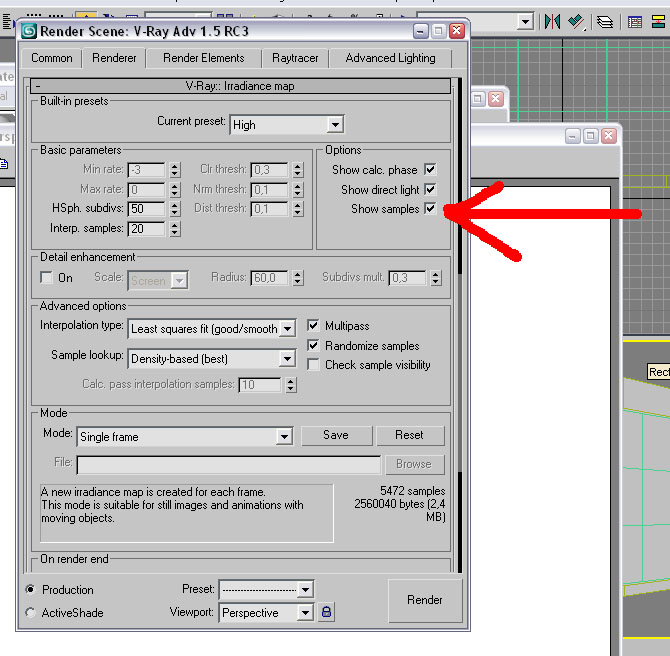Click the Render Scene title bar icon

[29, 31]
